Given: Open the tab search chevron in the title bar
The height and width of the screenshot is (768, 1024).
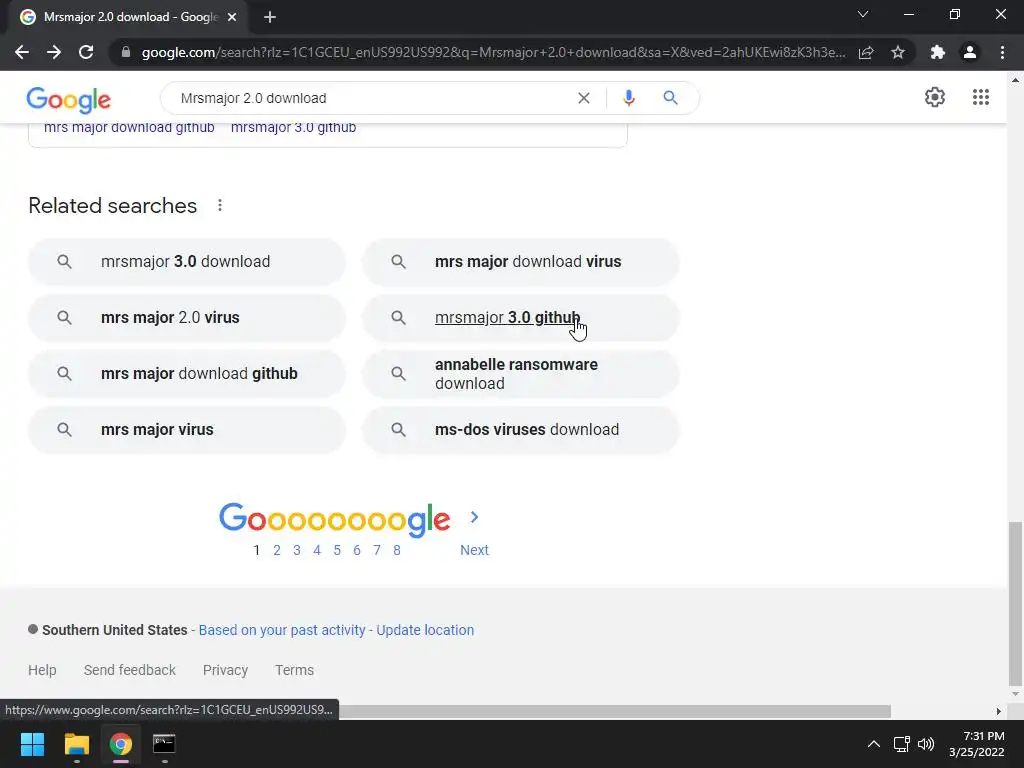Looking at the screenshot, I should tap(863, 14).
